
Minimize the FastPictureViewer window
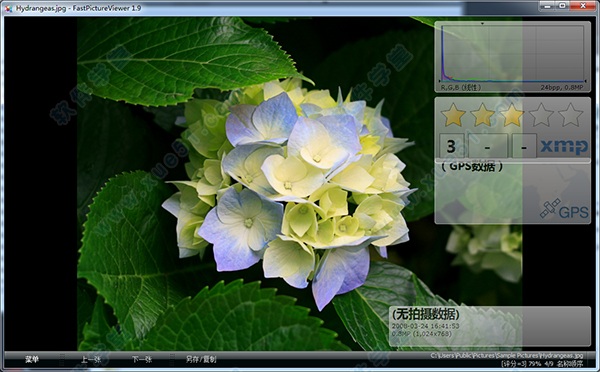click(x=548, y=6)
